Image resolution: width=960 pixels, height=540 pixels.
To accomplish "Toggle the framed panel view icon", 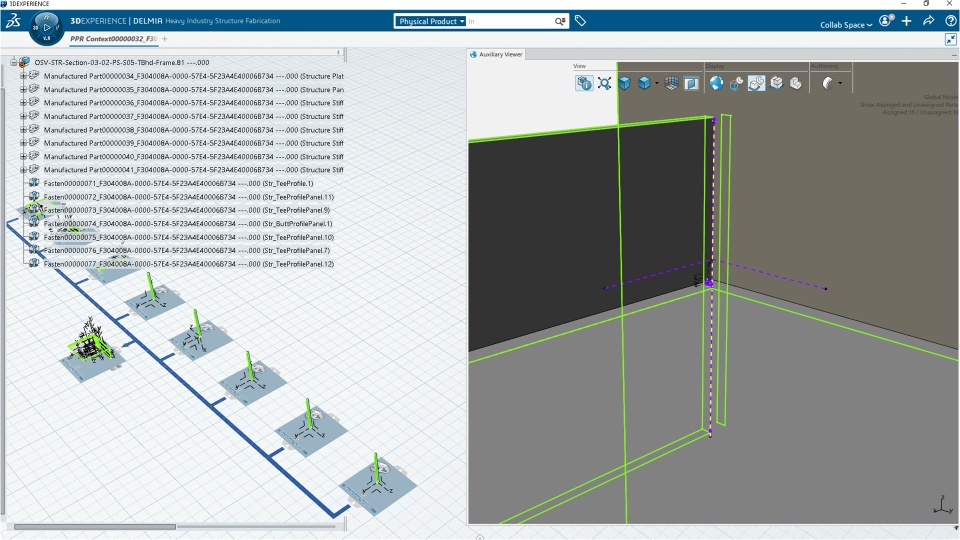I will (691, 83).
